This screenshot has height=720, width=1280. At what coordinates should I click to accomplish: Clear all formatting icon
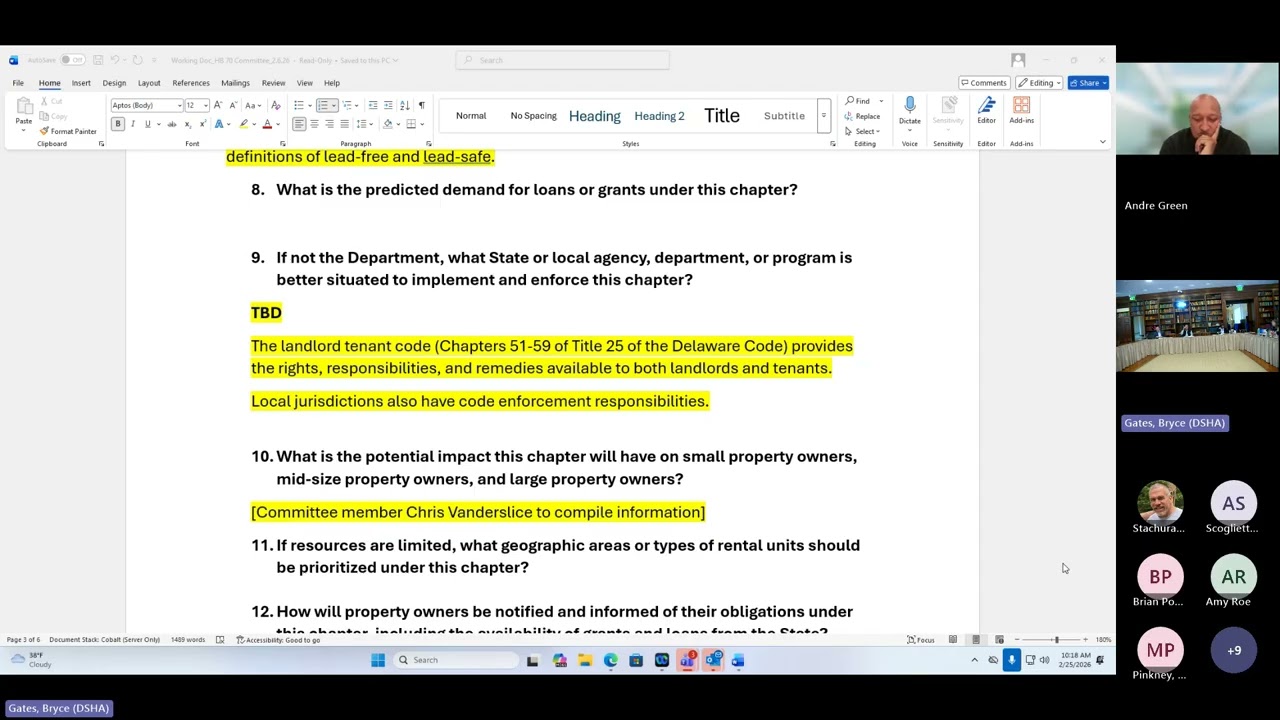pyautogui.click(x=276, y=105)
